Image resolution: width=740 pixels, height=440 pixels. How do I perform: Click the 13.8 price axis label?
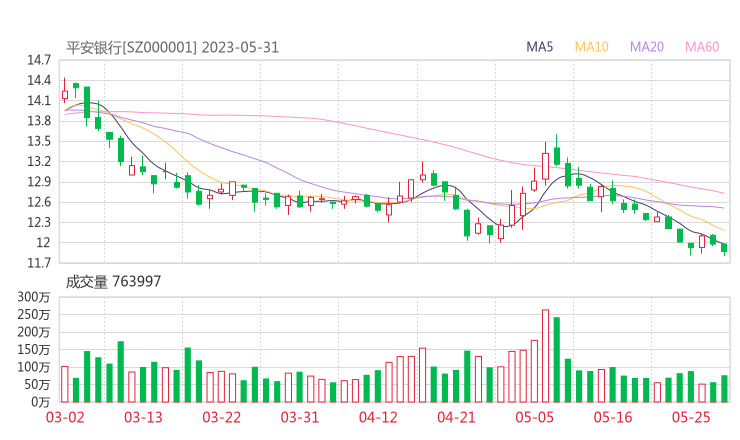(39, 121)
